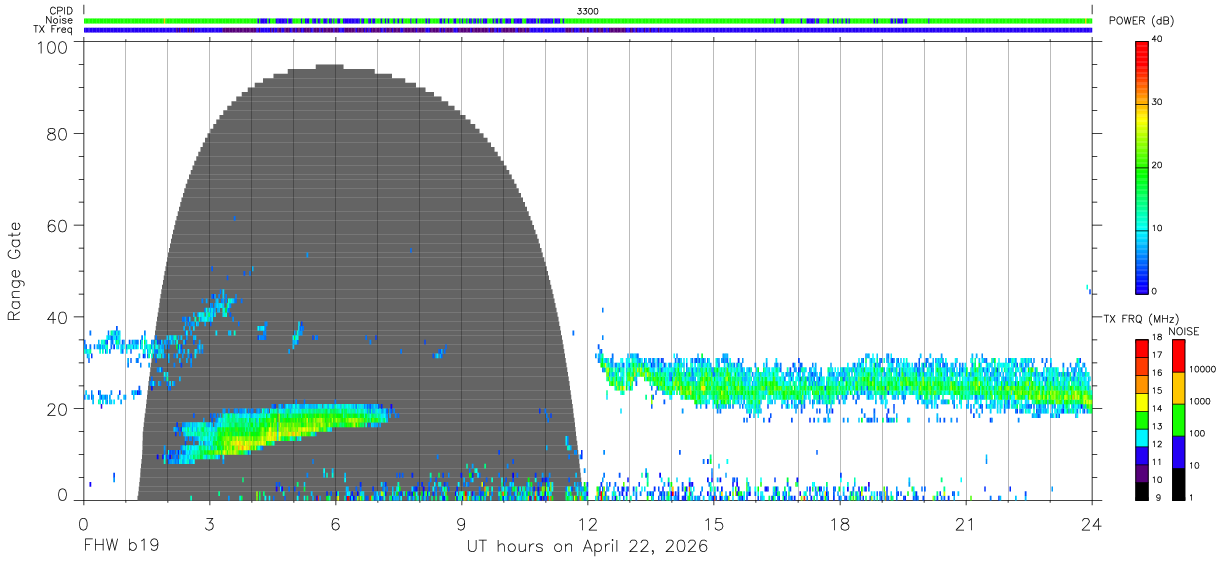Click the POWER (dB) colorbar title
1228x567 pixels.
[1141, 21]
